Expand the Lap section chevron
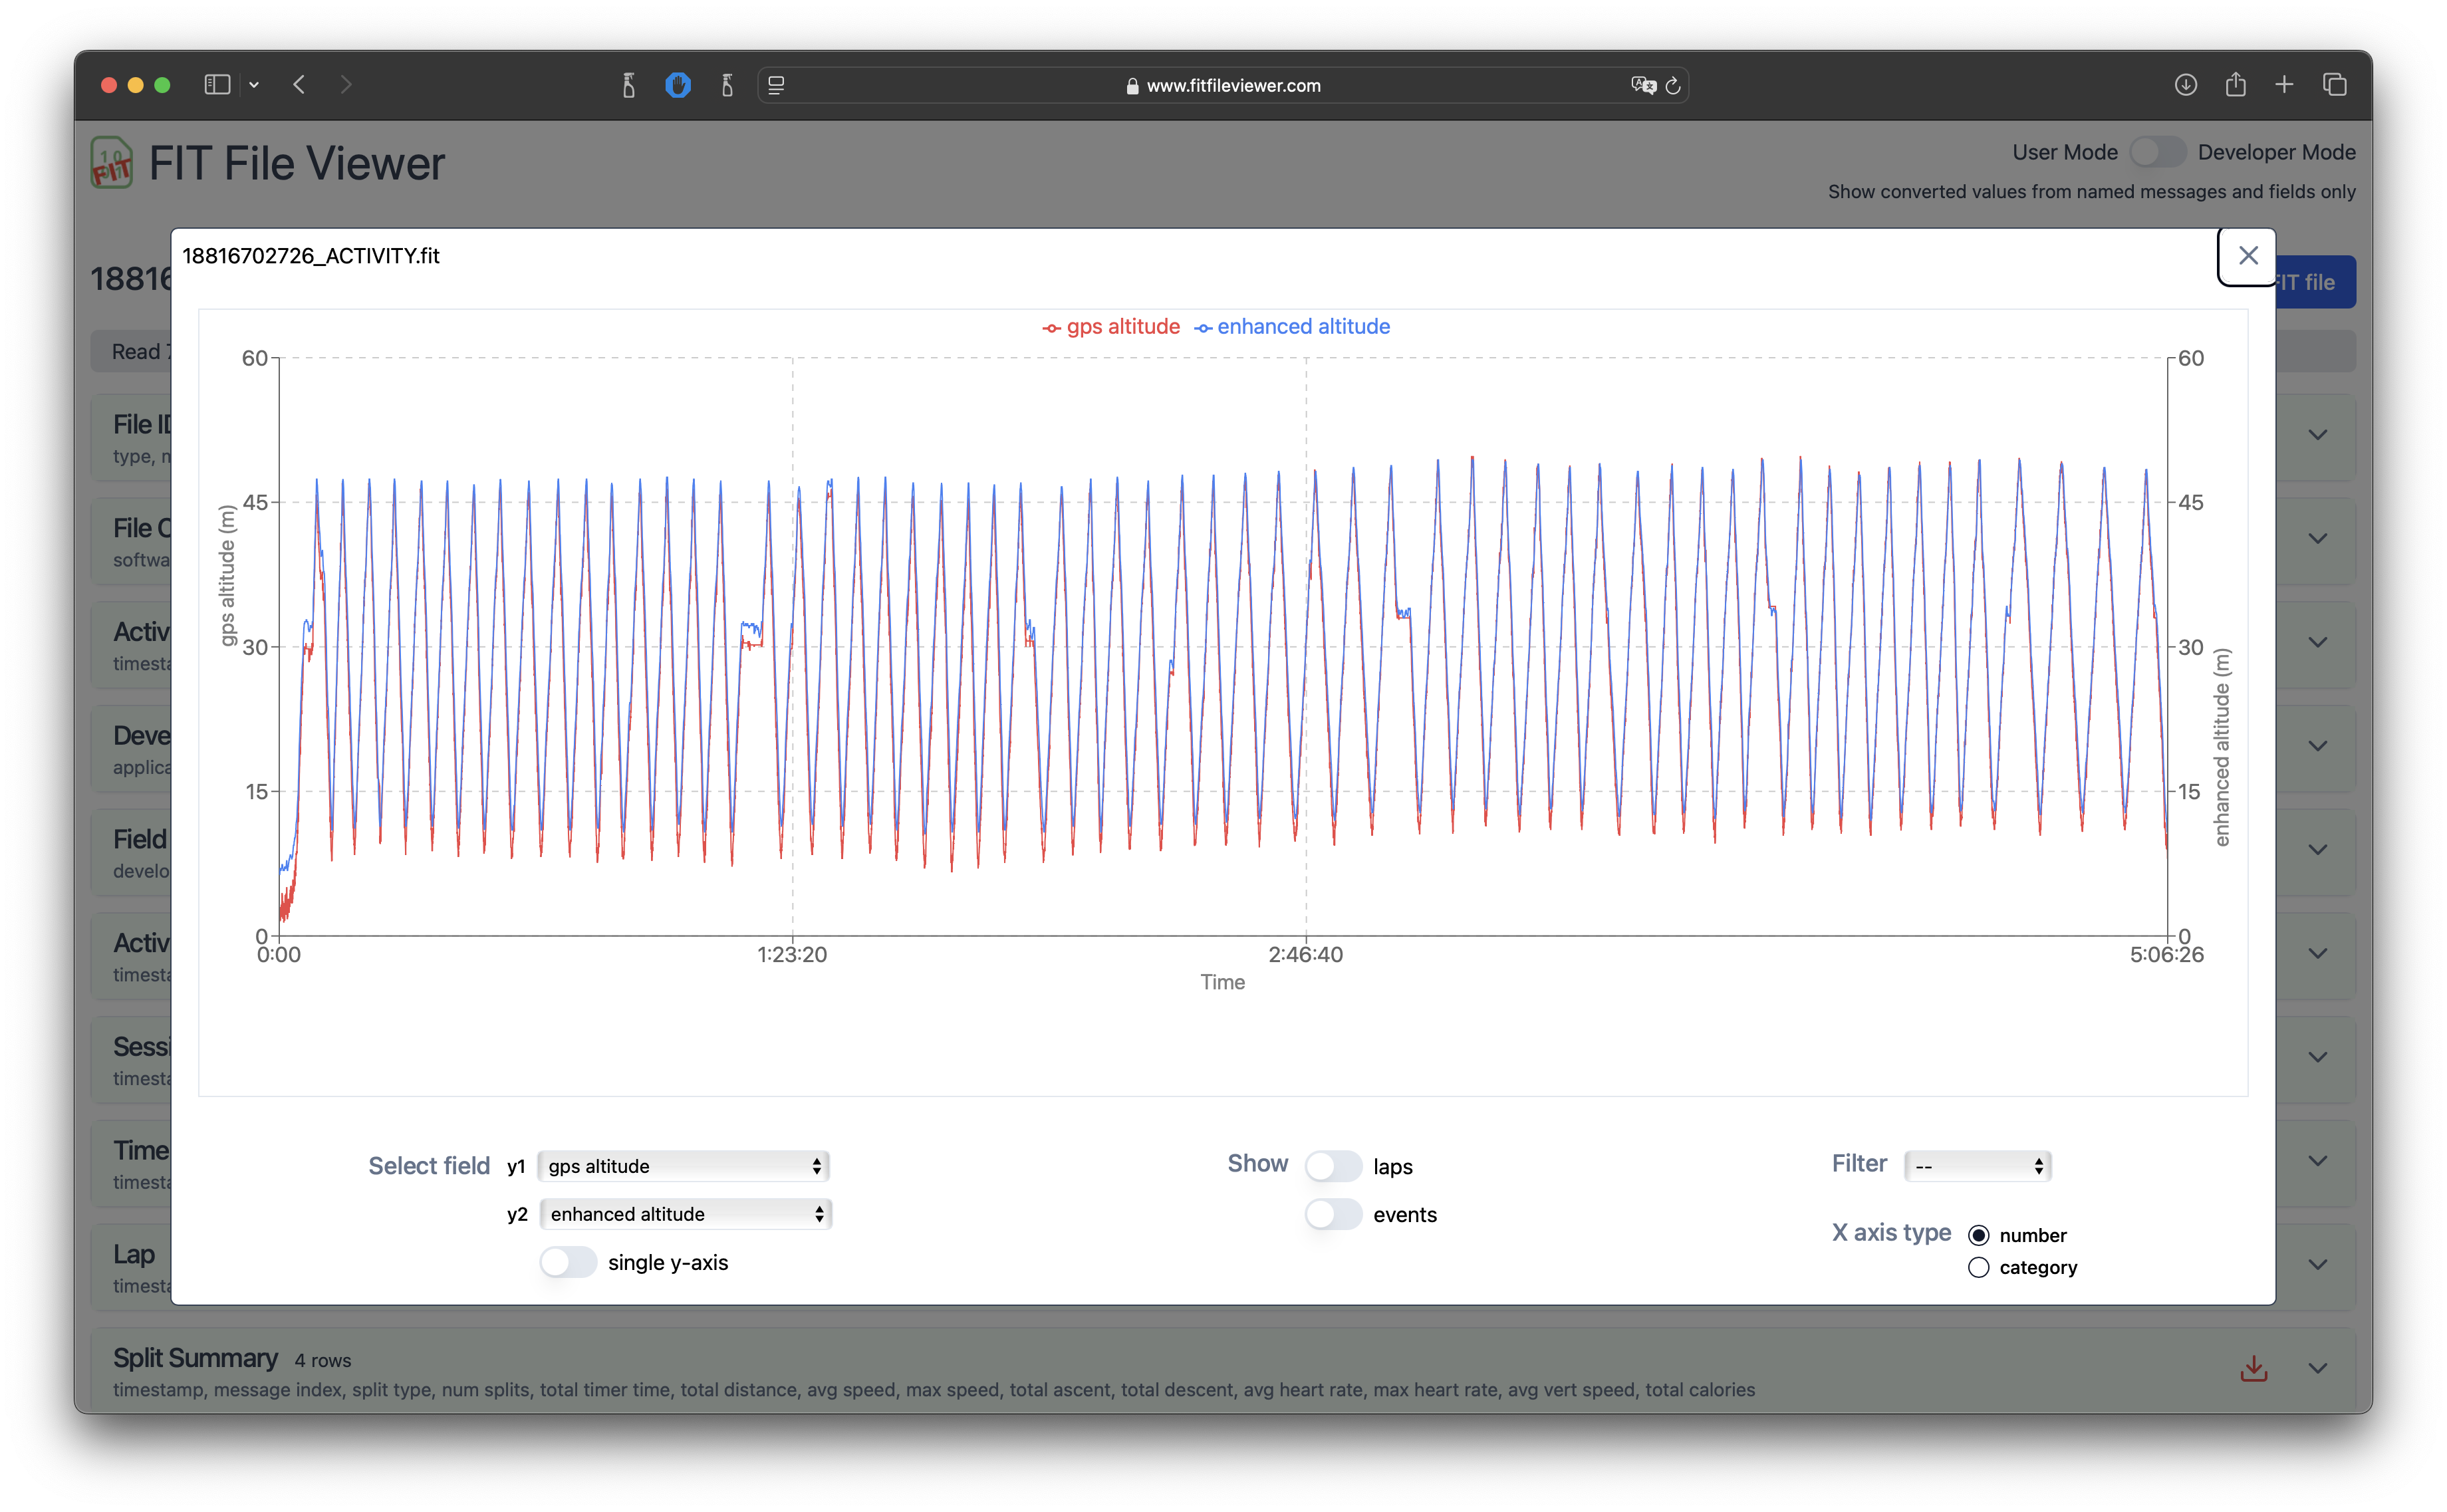The height and width of the screenshot is (1512, 2447). tap(2317, 1265)
